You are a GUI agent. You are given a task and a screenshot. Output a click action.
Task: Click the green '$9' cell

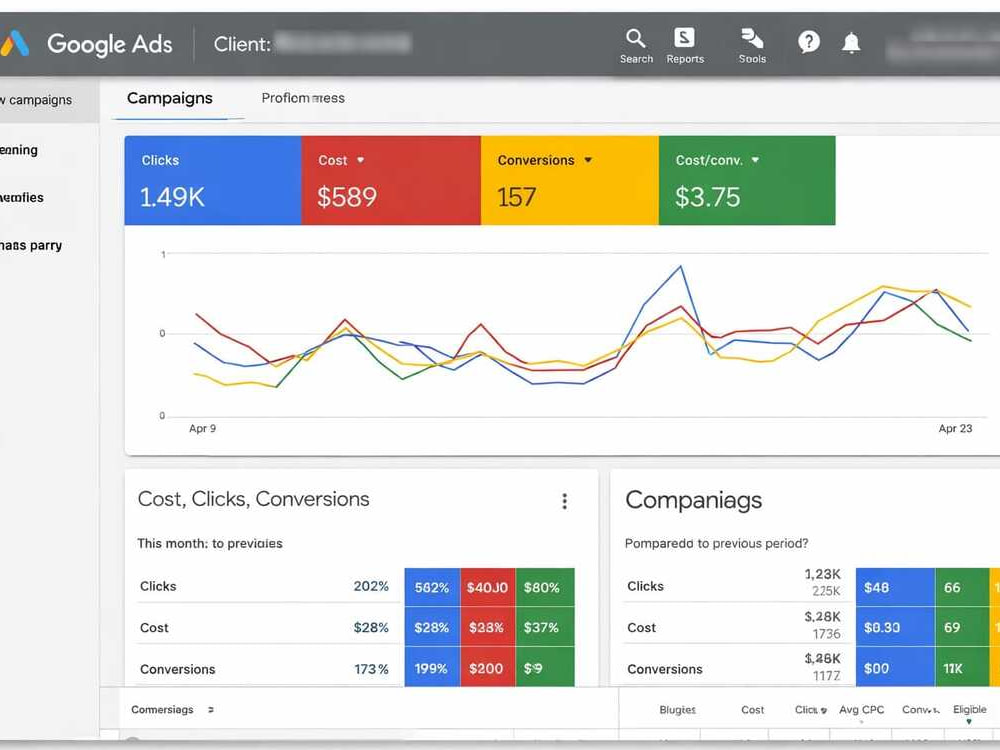tap(545, 668)
